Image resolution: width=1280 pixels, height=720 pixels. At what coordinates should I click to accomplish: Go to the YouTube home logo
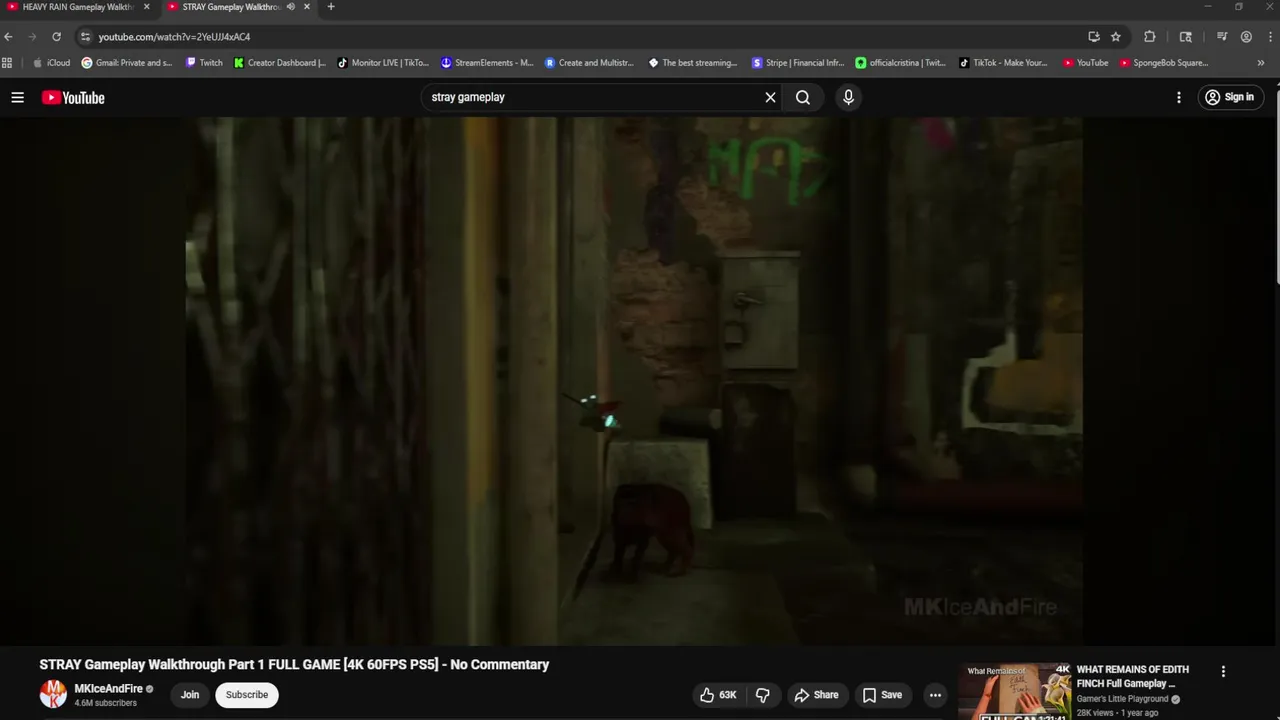click(x=73, y=97)
